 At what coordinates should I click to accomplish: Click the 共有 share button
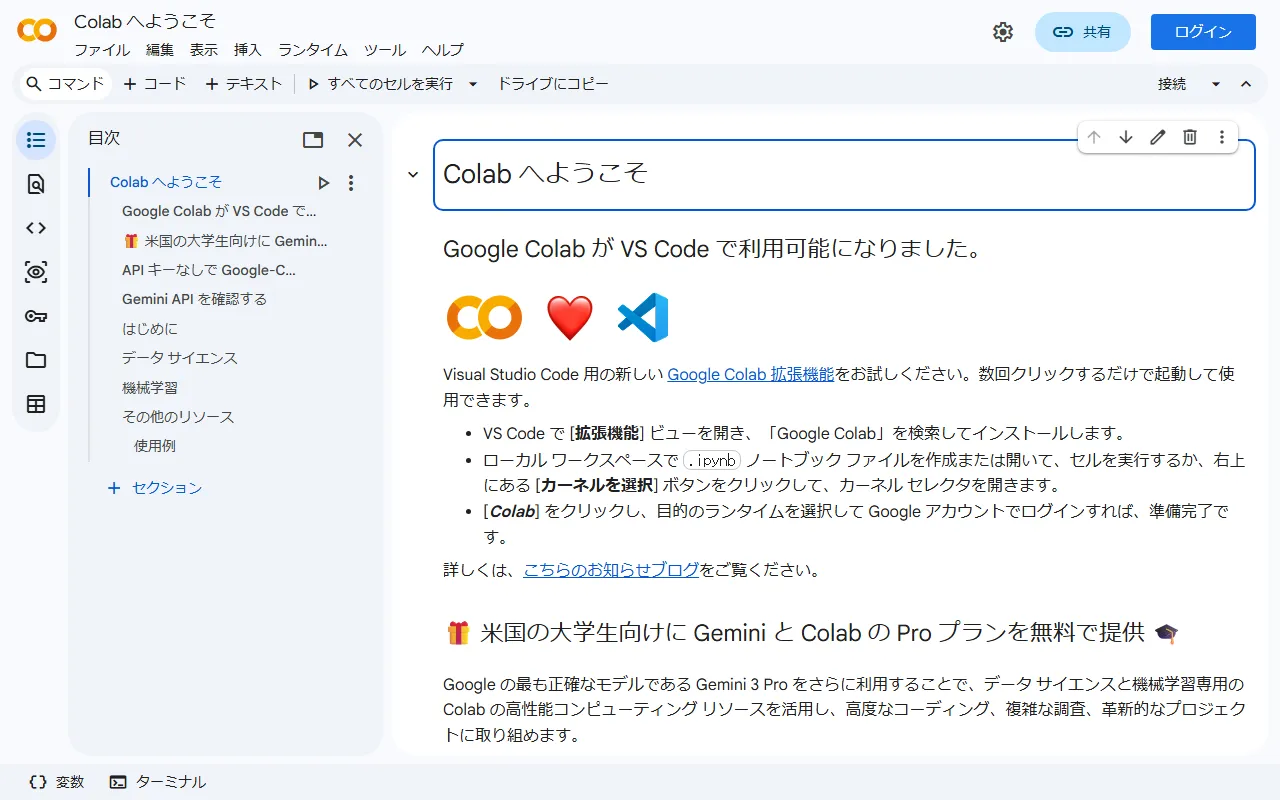coord(1083,32)
